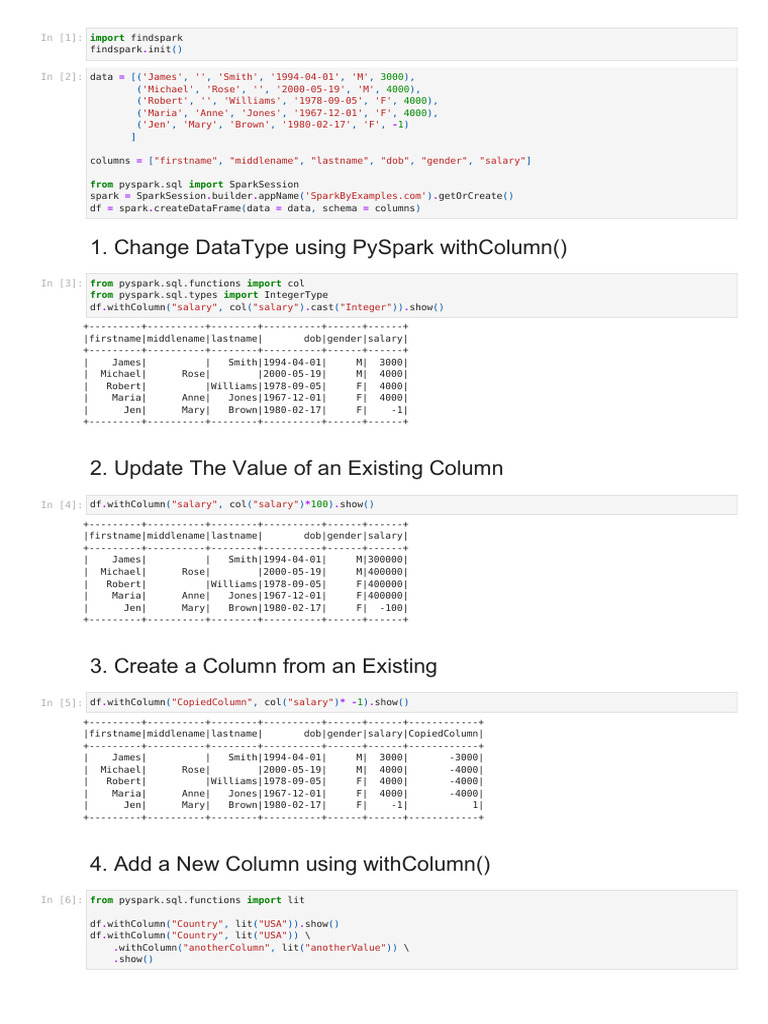Click the columns list definition line
The height and width of the screenshot is (1024, 768).
[x=311, y=161]
